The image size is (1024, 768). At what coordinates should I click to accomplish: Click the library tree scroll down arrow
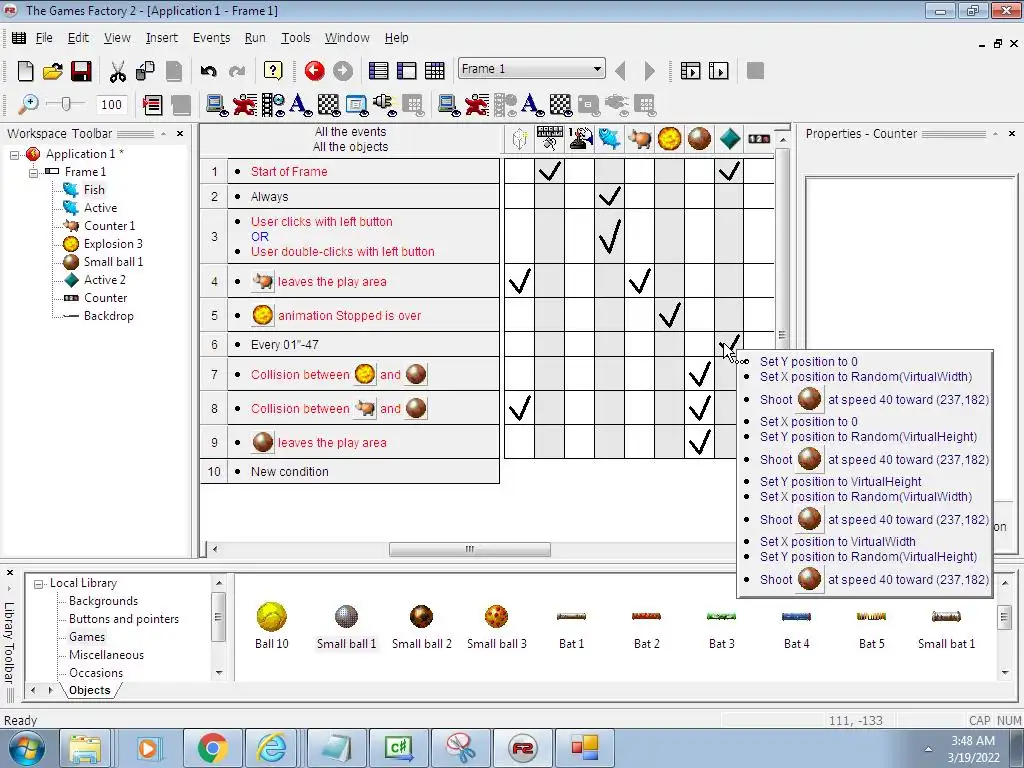coord(219,672)
